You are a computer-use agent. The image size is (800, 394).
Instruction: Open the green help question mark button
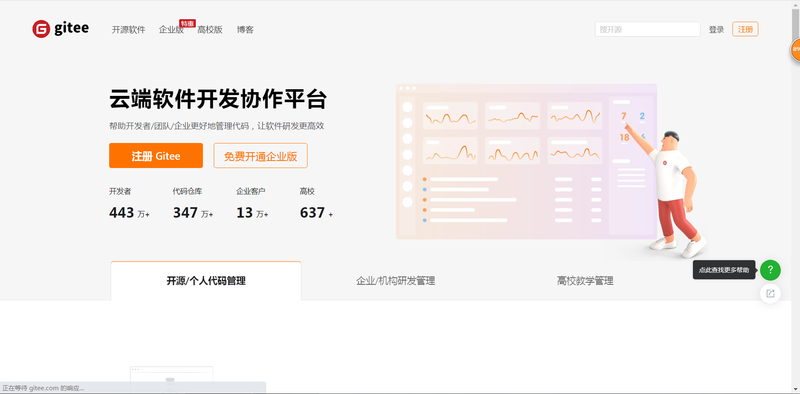(x=770, y=270)
